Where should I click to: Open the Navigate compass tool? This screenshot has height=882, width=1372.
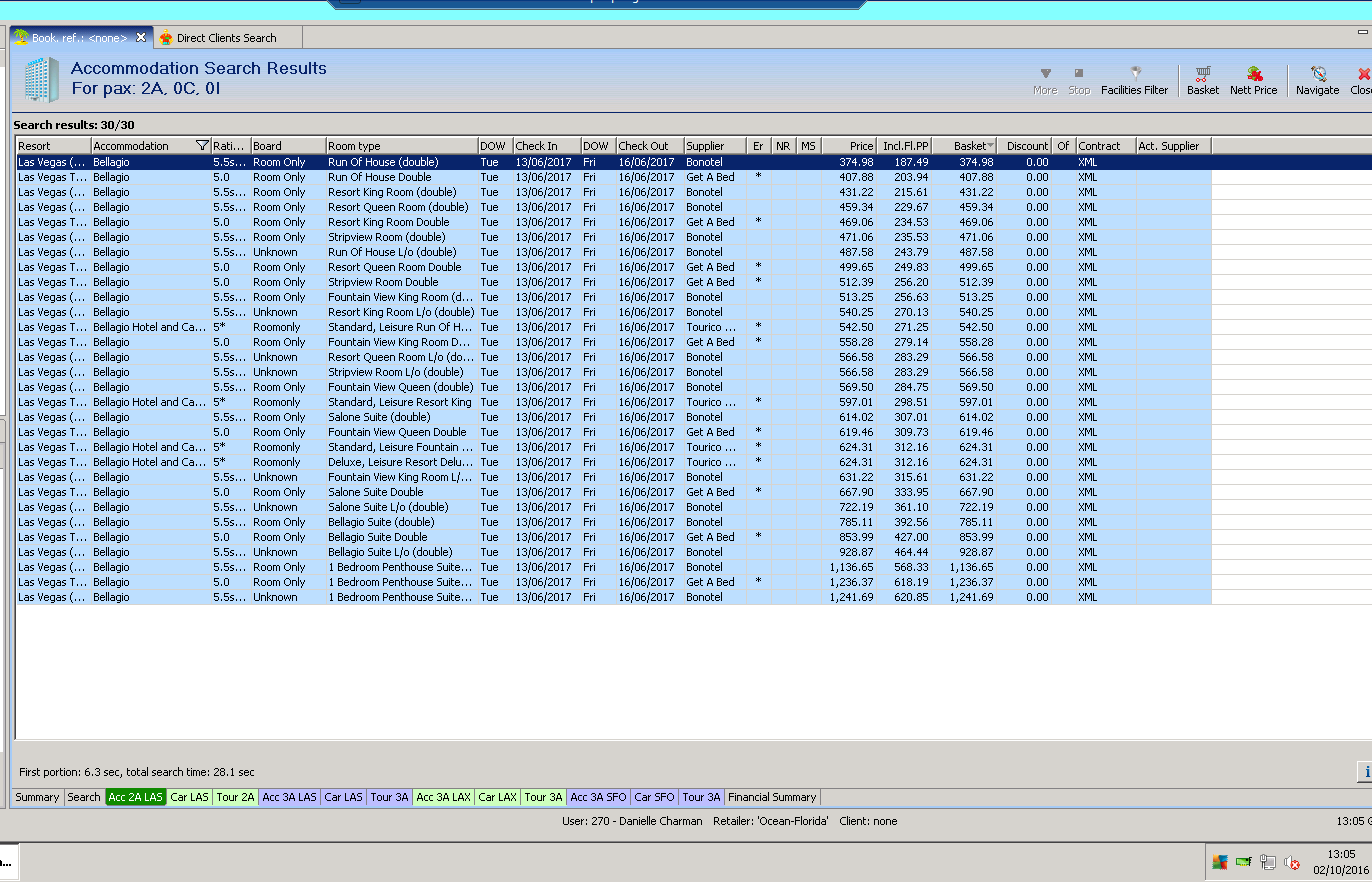pos(1317,81)
